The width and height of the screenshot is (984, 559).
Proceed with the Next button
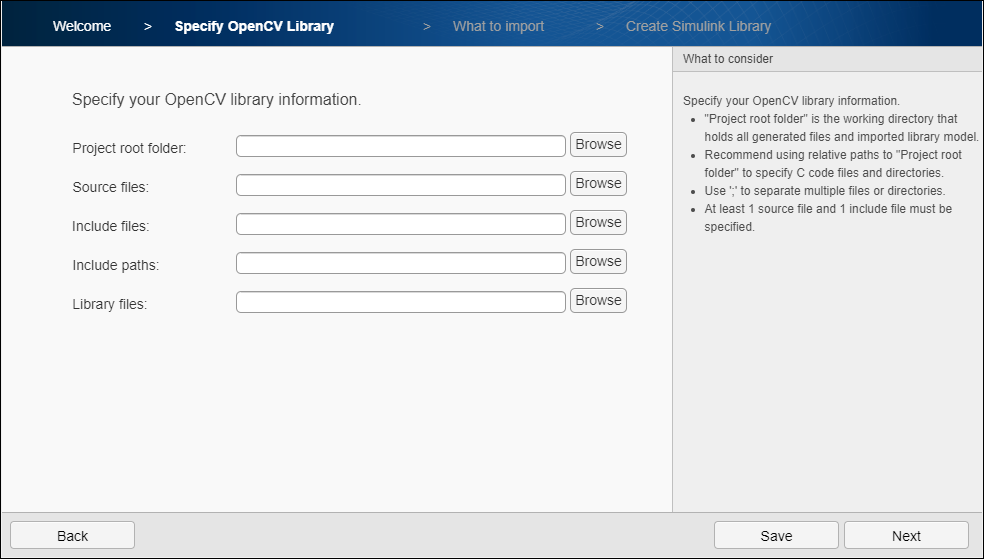coord(906,536)
